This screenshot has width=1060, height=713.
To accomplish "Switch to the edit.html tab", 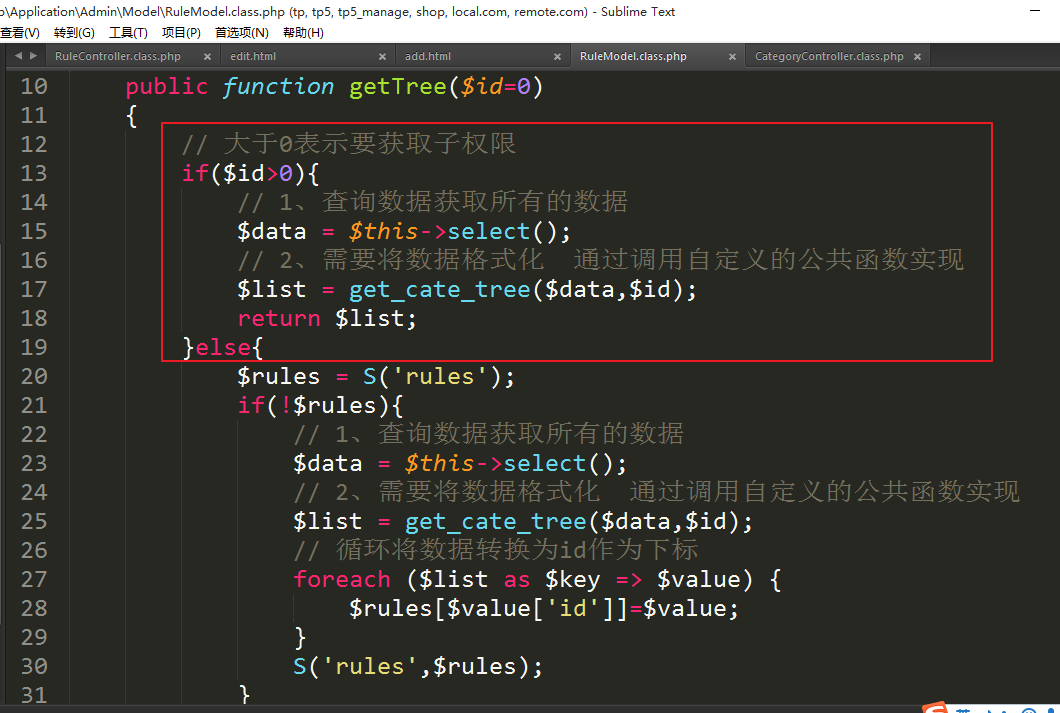I will coord(253,57).
